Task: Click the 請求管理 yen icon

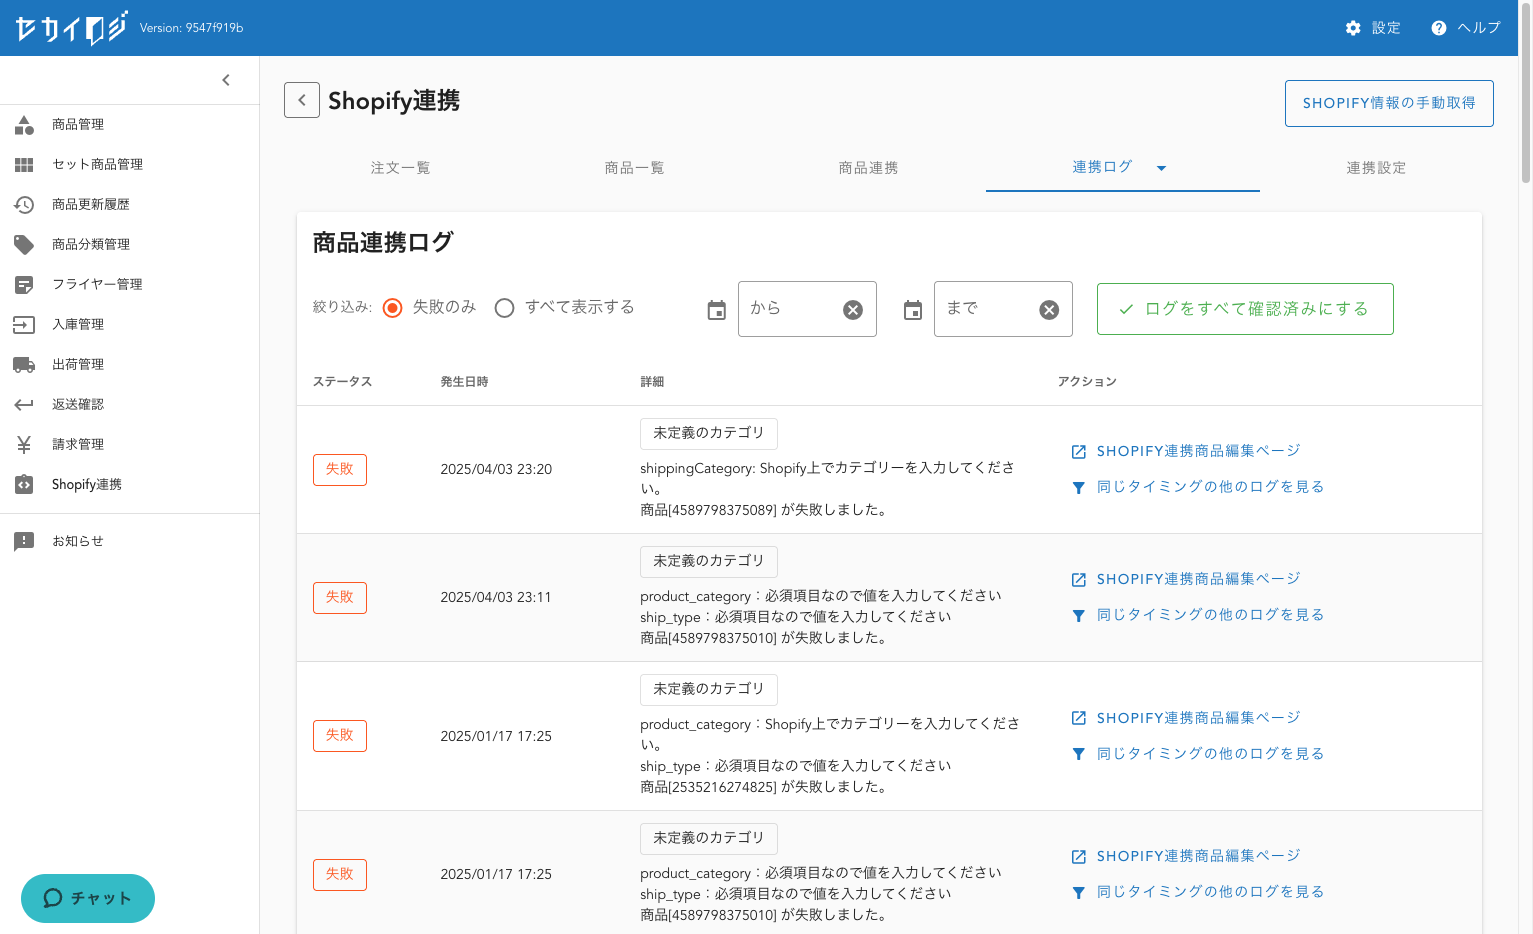Action: coord(24,444)
